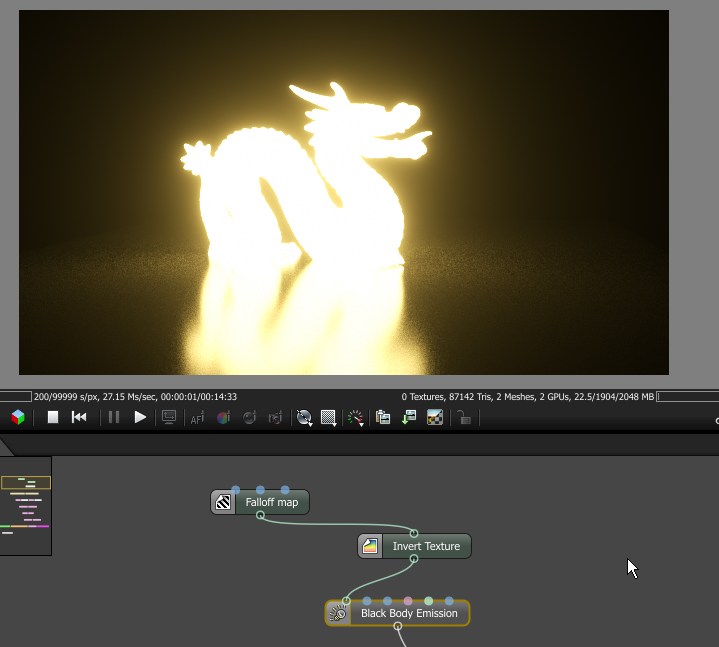Copy render to clipboard icon
Viewport: 719px width, 647px height.
pyautogui.click(x=383, y=417)
